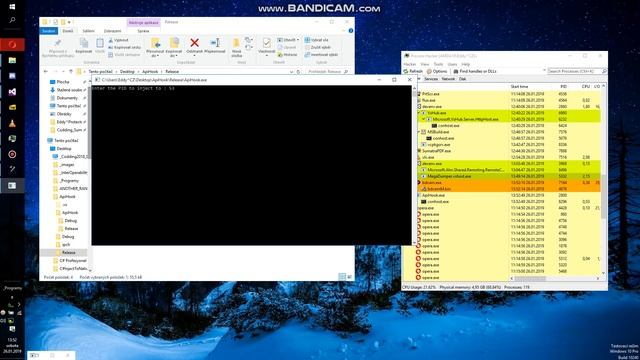Click the Process Hacker horizontal scrollbar
The width and height of the screenshot is (640, 360).
[x=530, y=279]
